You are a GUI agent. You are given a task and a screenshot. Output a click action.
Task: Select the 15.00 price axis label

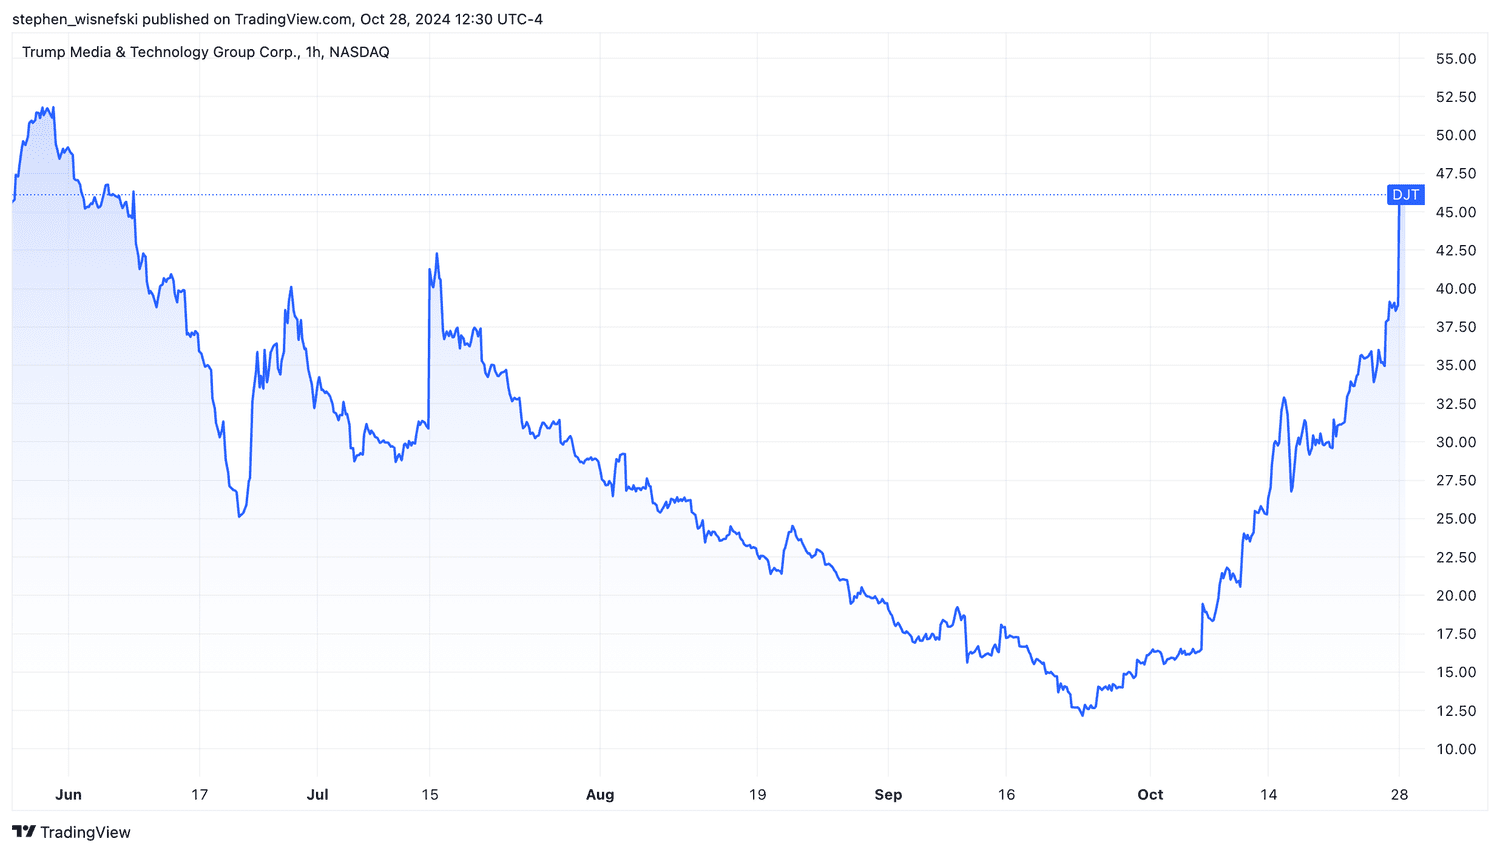click(1456, 672)
